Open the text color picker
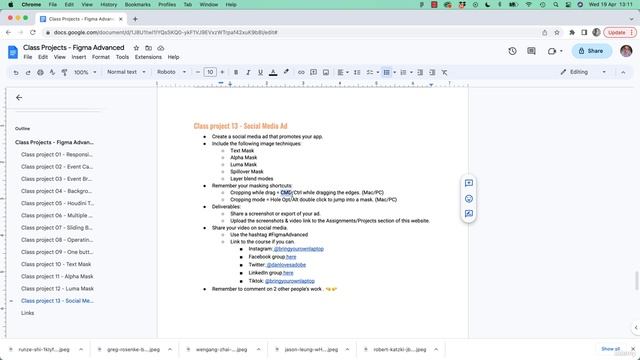640x360 pixels. (x=273, y=72)
